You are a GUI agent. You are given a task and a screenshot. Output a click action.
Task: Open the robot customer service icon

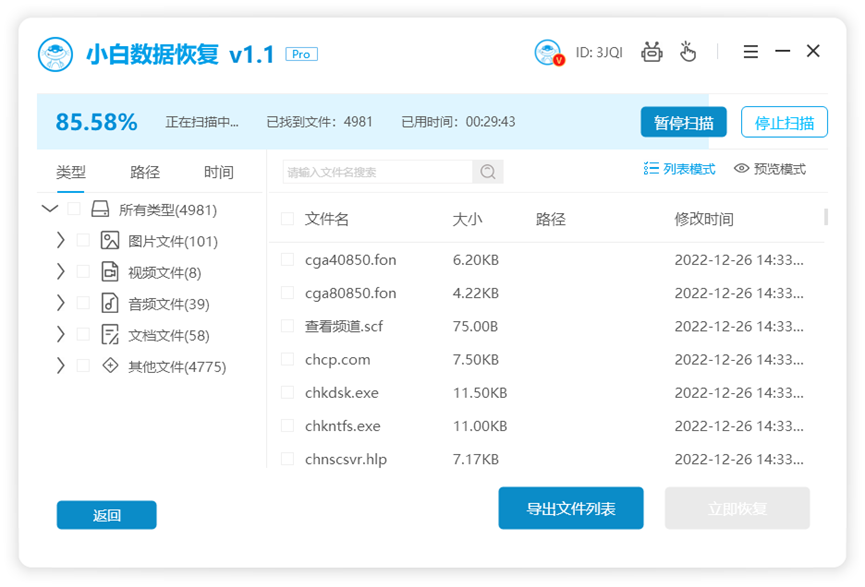click(652, 52)
